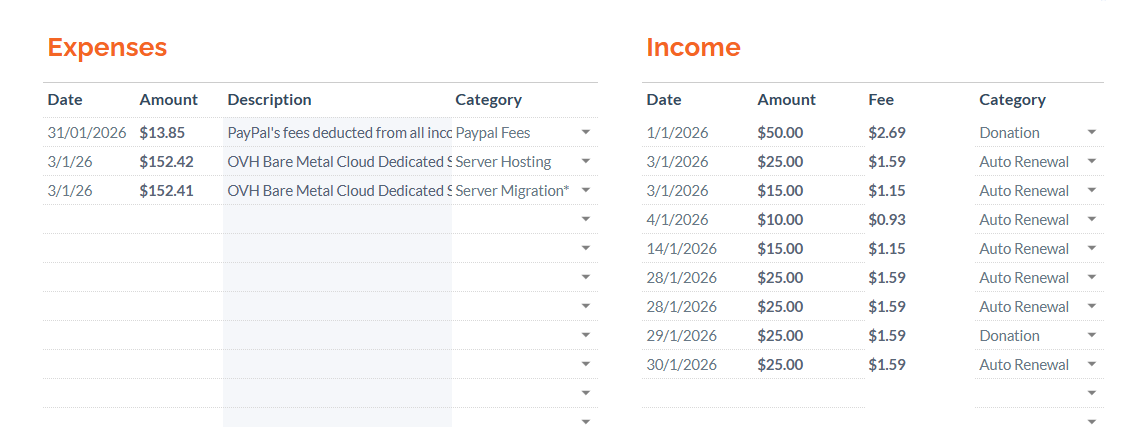
Task: Select the $2.69 fee cell
Action: point(887,132)
